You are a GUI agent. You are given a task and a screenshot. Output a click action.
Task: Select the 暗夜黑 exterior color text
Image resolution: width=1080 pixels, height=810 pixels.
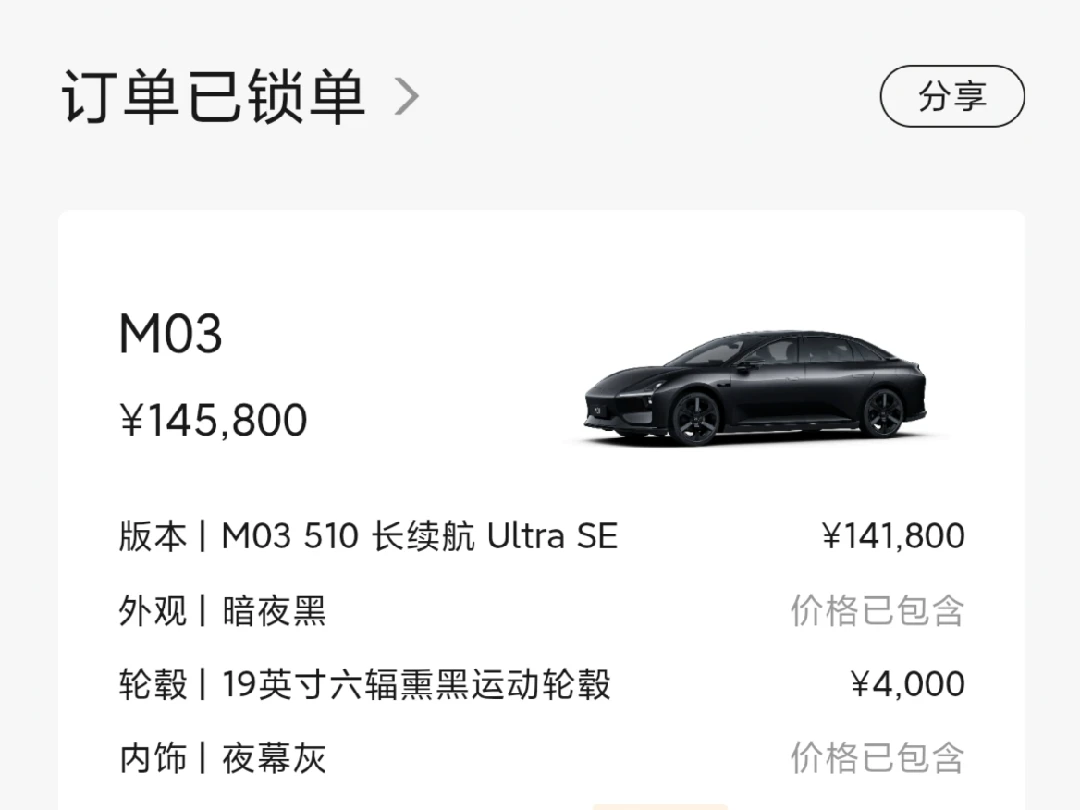tap(274, 611)
